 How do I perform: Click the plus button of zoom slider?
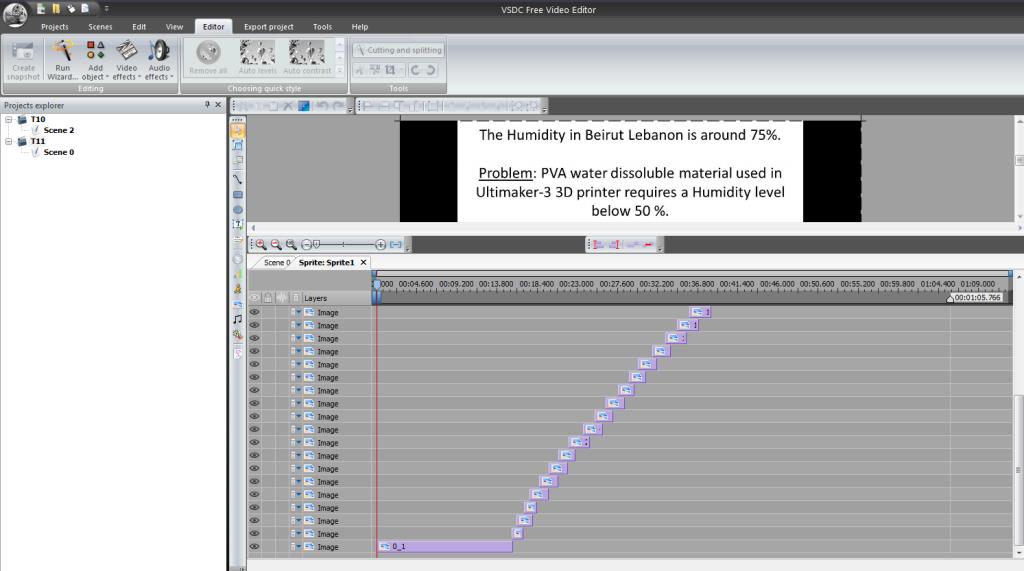tap(381, 244)
